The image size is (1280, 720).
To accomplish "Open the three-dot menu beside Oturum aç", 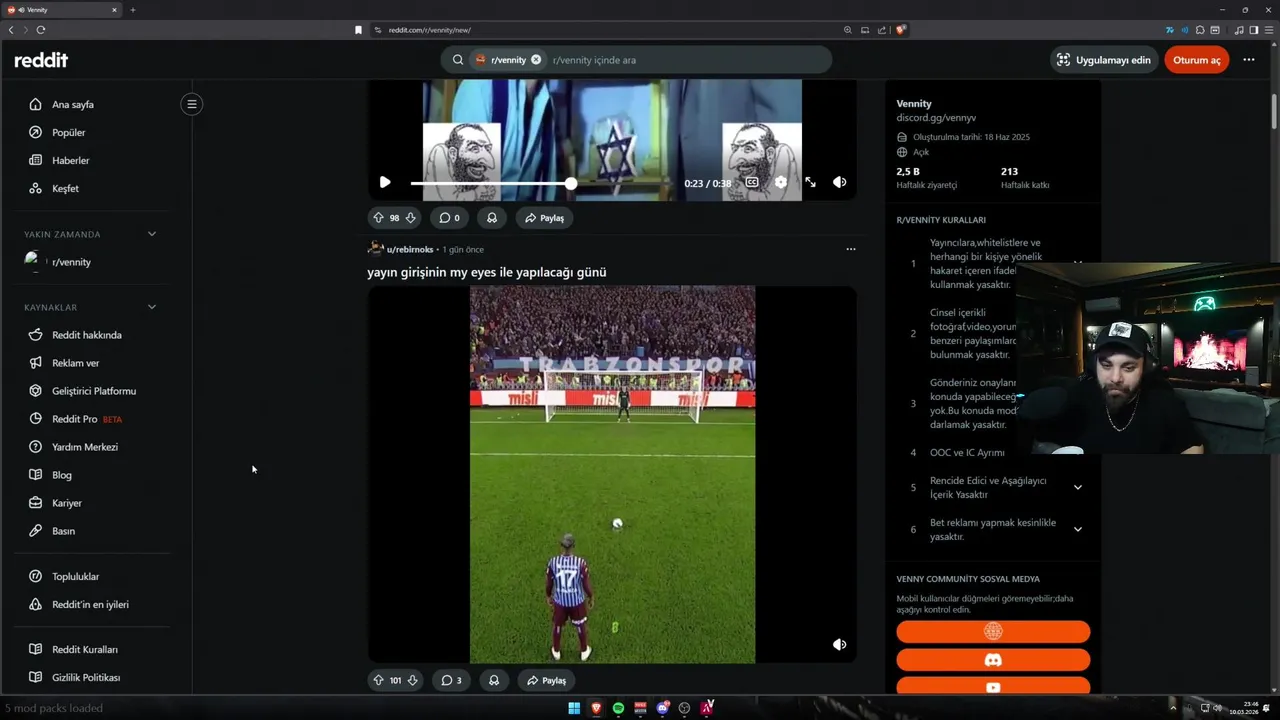I will point(1249,60).
